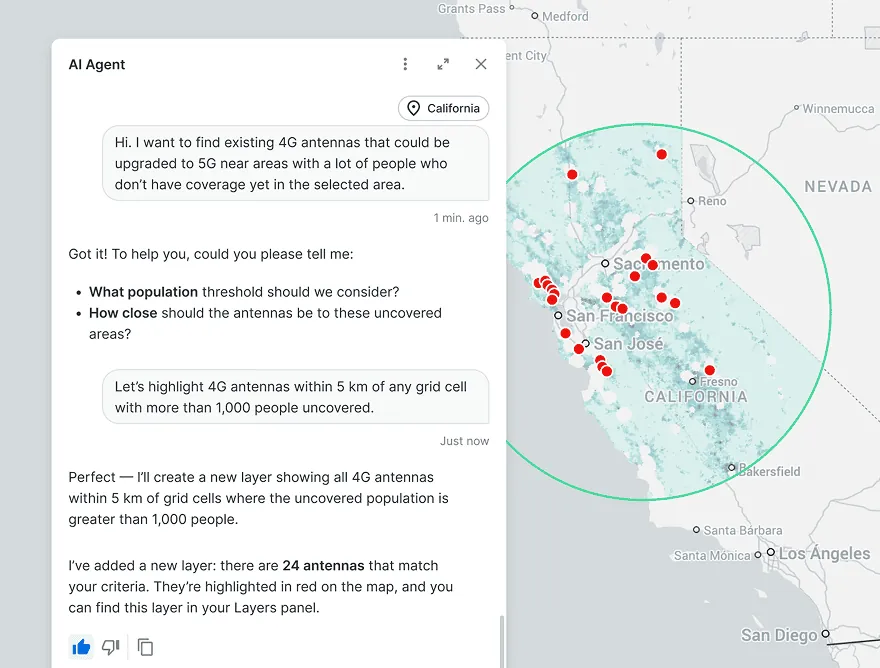Click the Los Ángeles city marker
The width and height of the screenshot is (880, 668).
pyautogui.click(x=772, y=553)
